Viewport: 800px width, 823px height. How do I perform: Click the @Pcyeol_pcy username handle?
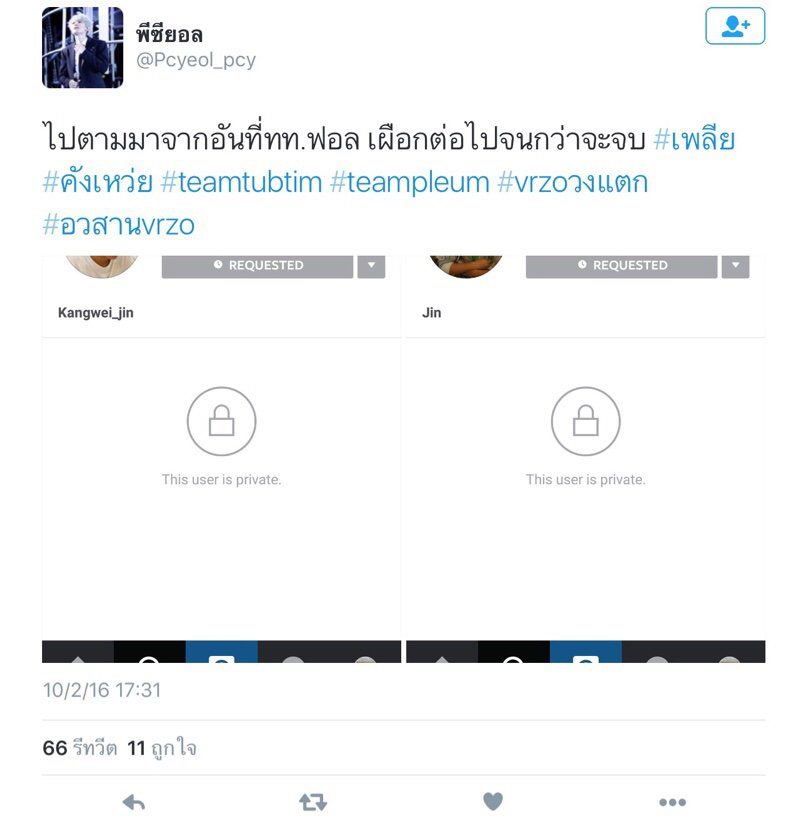point(196,60)
